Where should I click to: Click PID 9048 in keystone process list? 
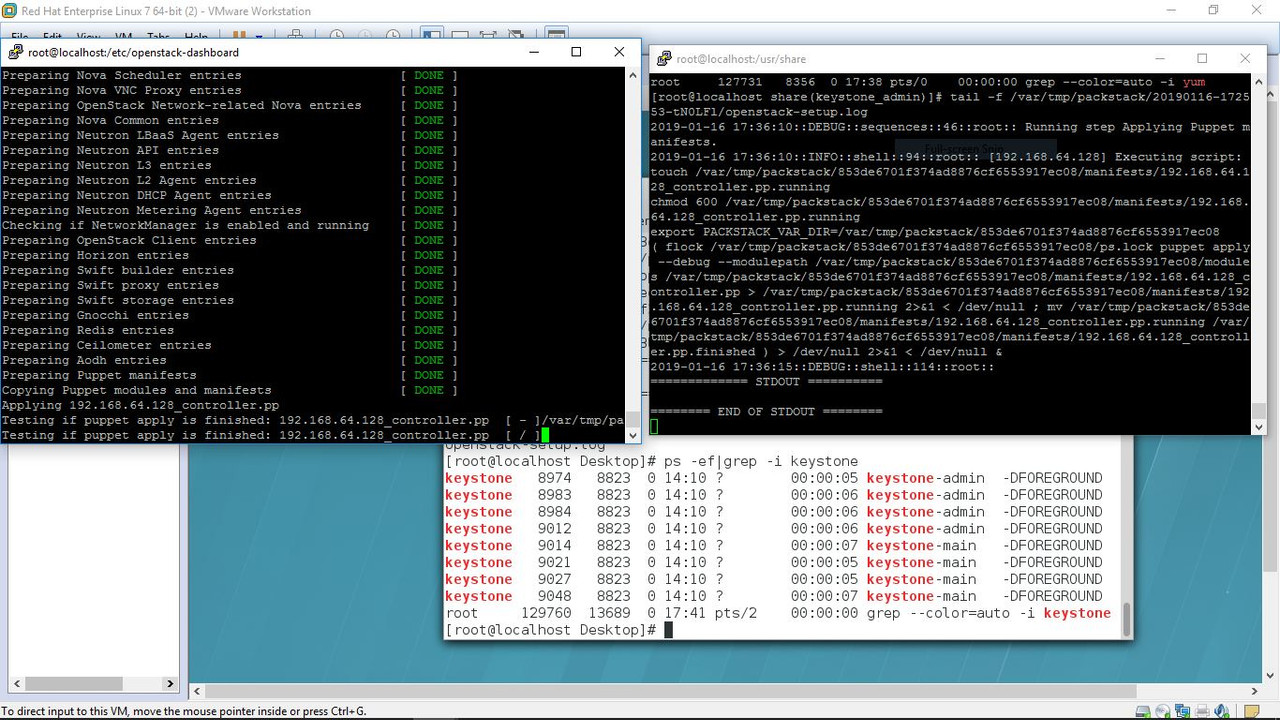554,596
